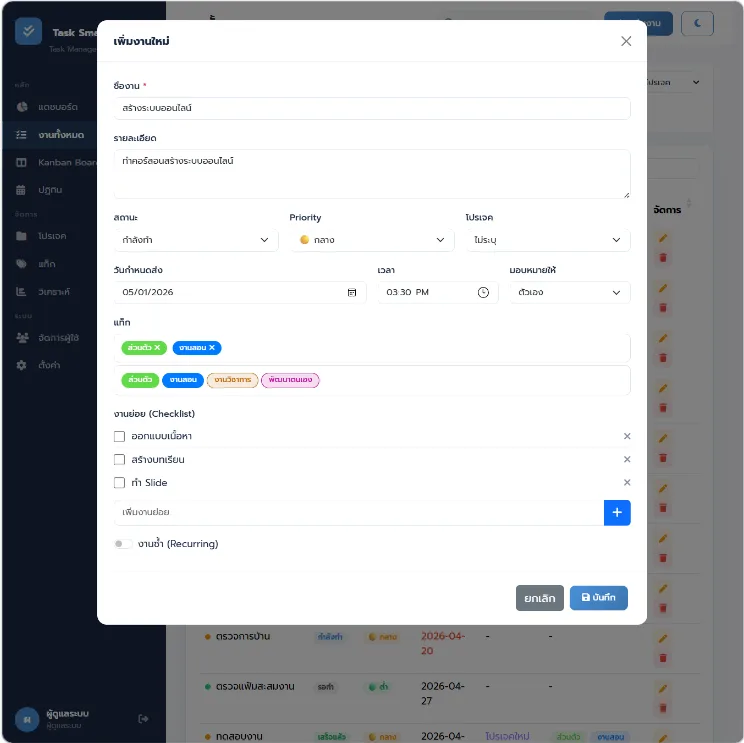Click delete trash on ตรวจแฟ้มสะสมงาน row
This screenshot has width=744, height=743.
tap(663, 709)
